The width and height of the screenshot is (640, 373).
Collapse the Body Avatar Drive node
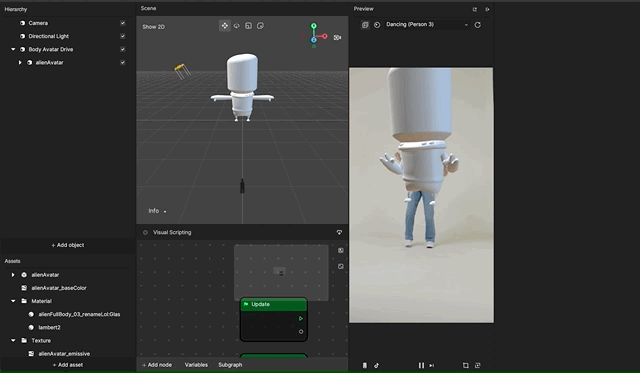tap(13, 49)
